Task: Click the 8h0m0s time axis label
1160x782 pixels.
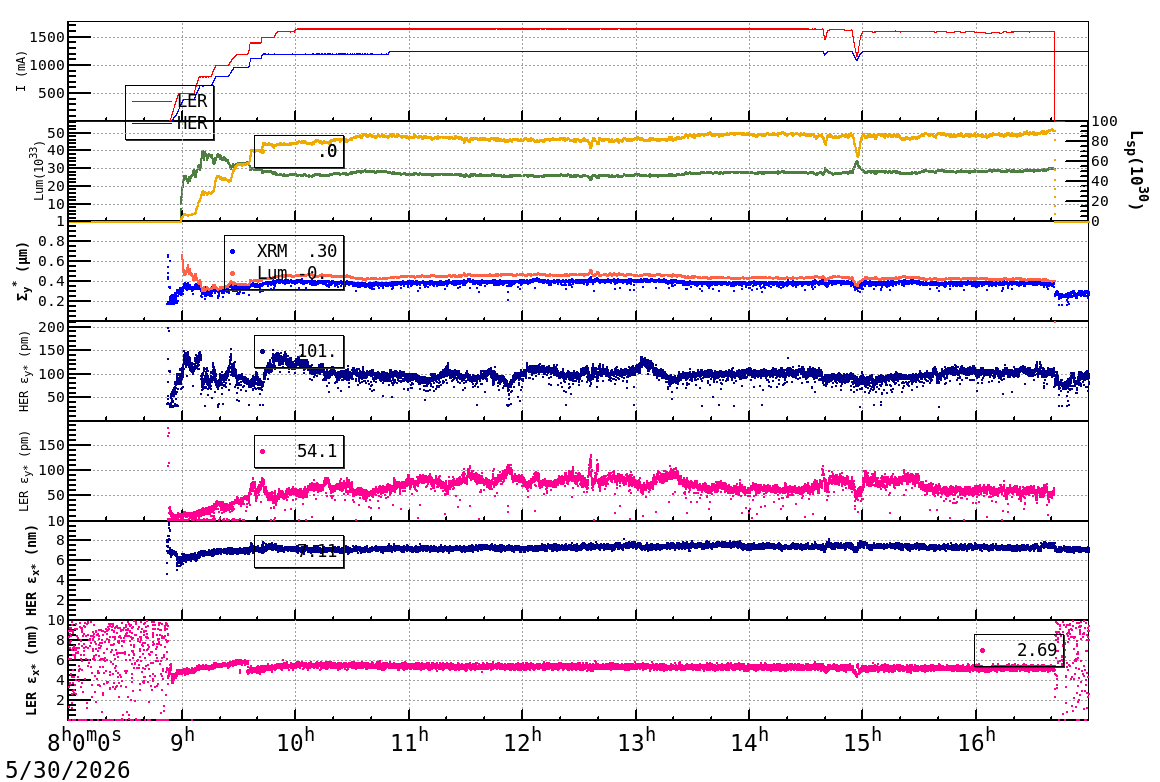Action: [85, 741]
